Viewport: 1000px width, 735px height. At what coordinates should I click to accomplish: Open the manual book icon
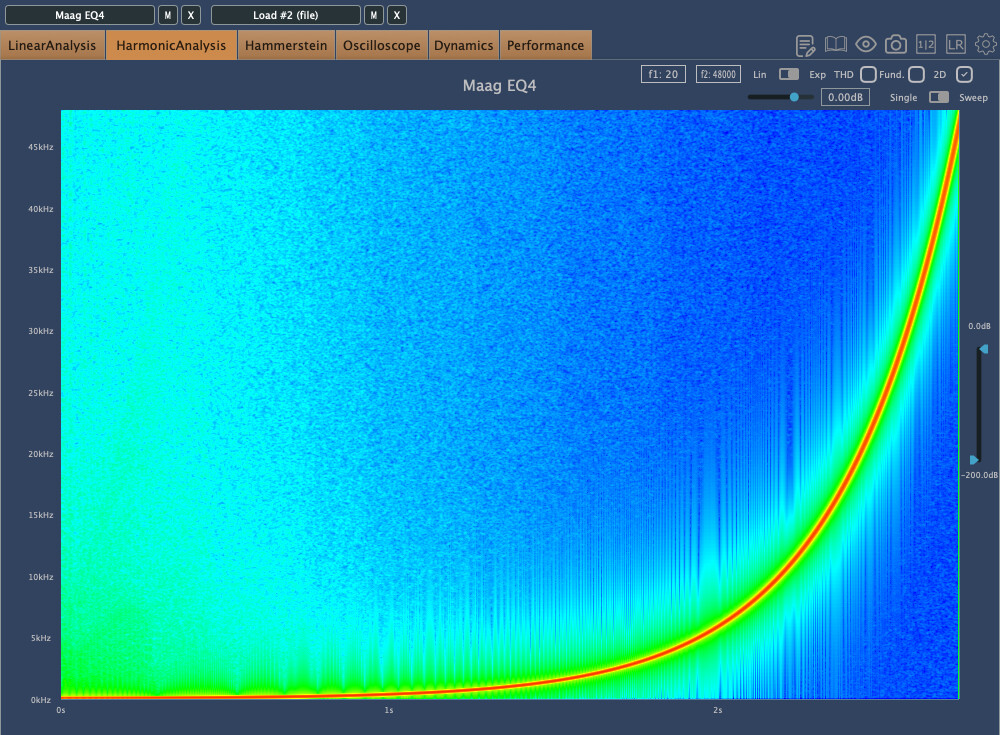pos(835,44)
